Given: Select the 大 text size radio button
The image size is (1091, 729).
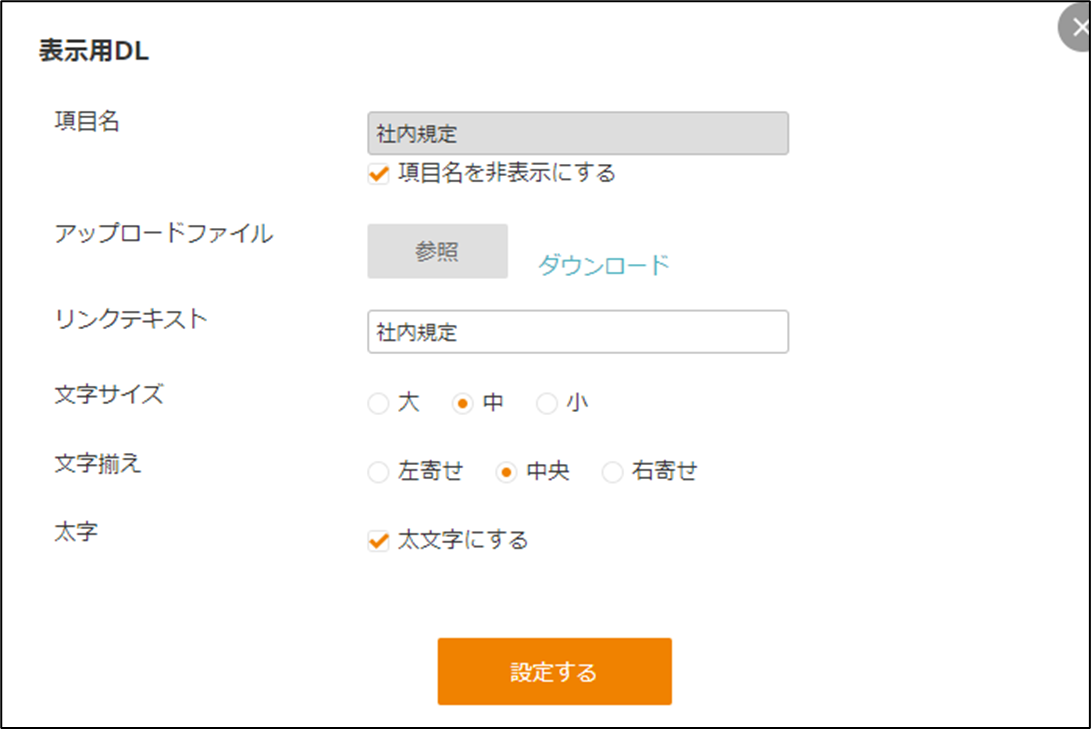Looking at the screenshot, I should [x=379, y=403].
